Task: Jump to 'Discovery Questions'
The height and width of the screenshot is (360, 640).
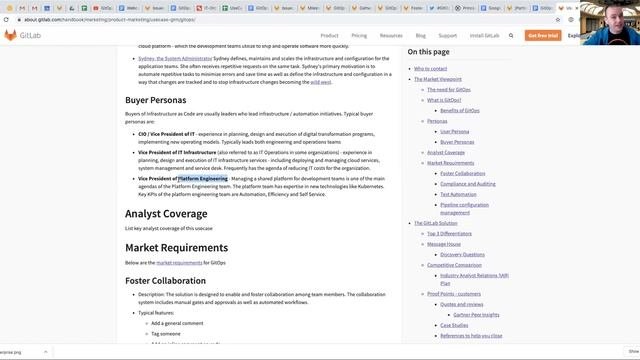Action: coord(462,255)
